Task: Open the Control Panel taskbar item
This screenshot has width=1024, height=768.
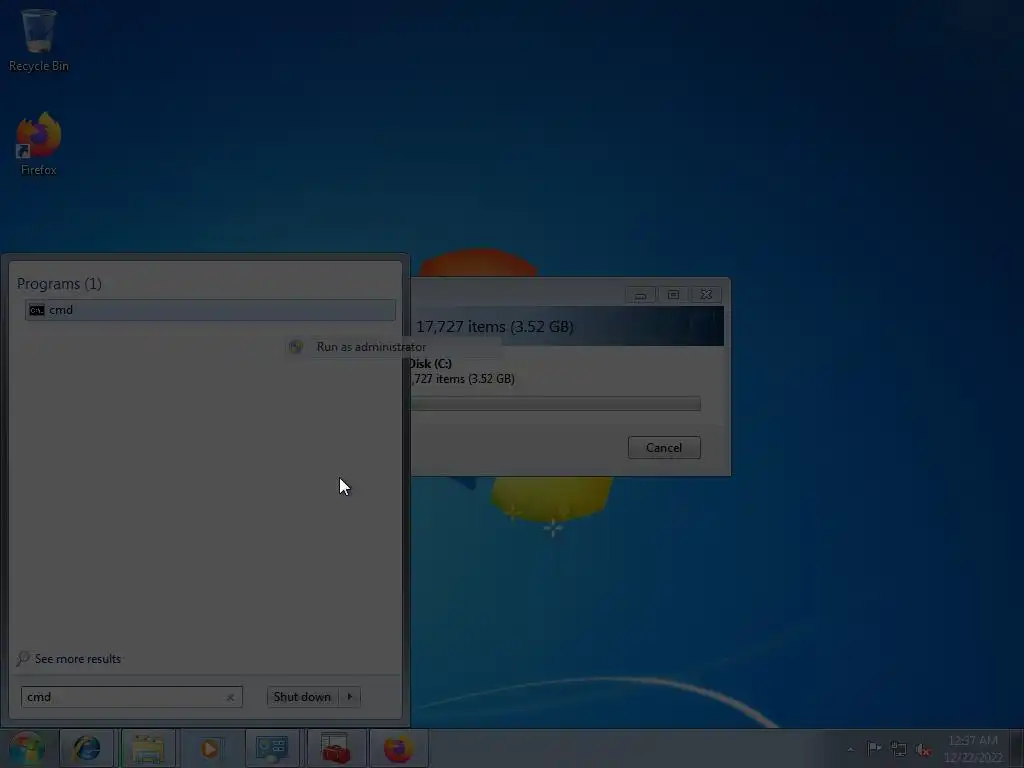Action: pos(272,748)
